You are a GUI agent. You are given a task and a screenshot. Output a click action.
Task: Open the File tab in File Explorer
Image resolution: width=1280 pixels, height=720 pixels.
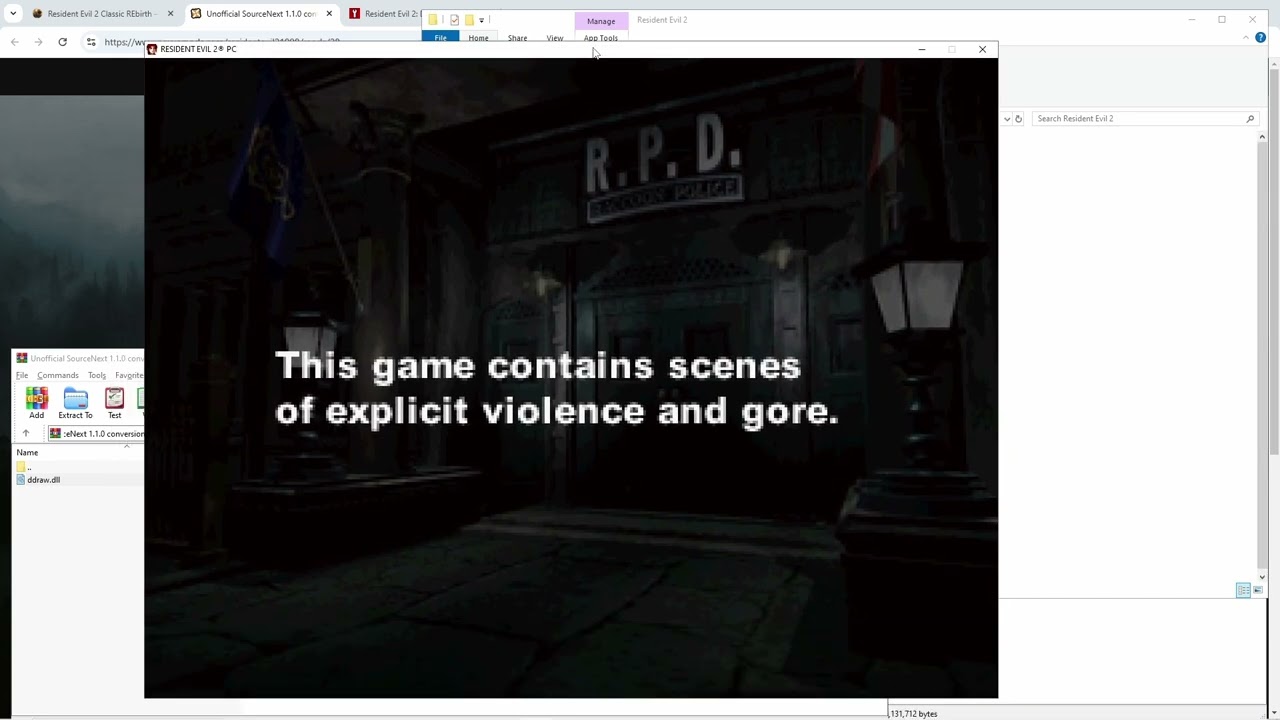[x=441, y=38]
